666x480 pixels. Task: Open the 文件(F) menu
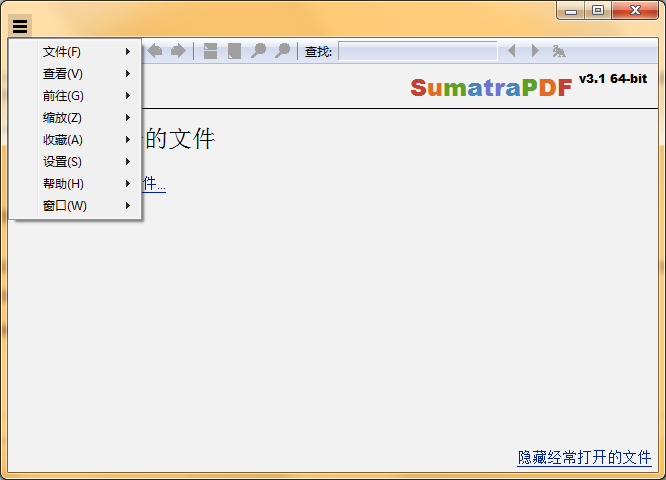75,52
